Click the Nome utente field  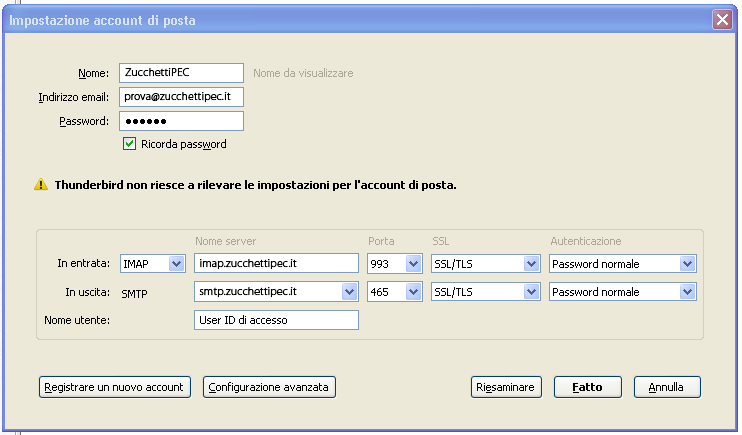click(276, 320)
